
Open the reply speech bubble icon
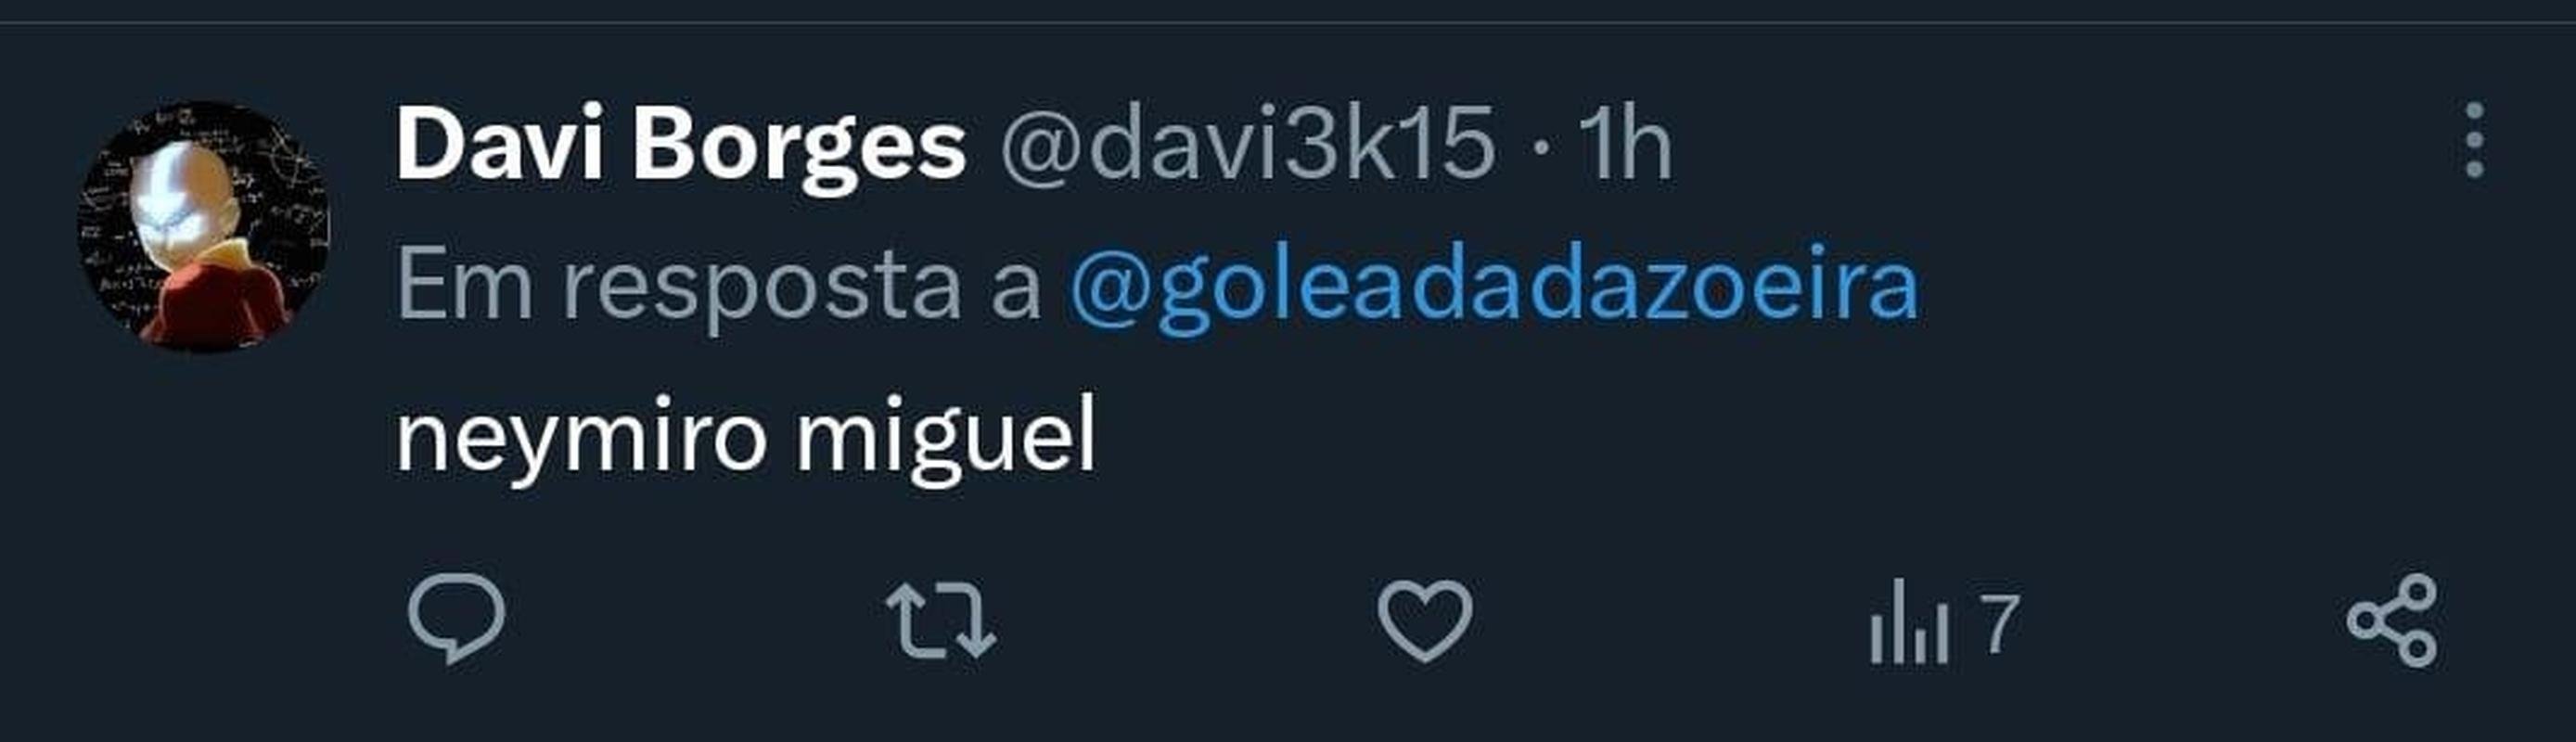pyautogui.click(x=457, y=619)
